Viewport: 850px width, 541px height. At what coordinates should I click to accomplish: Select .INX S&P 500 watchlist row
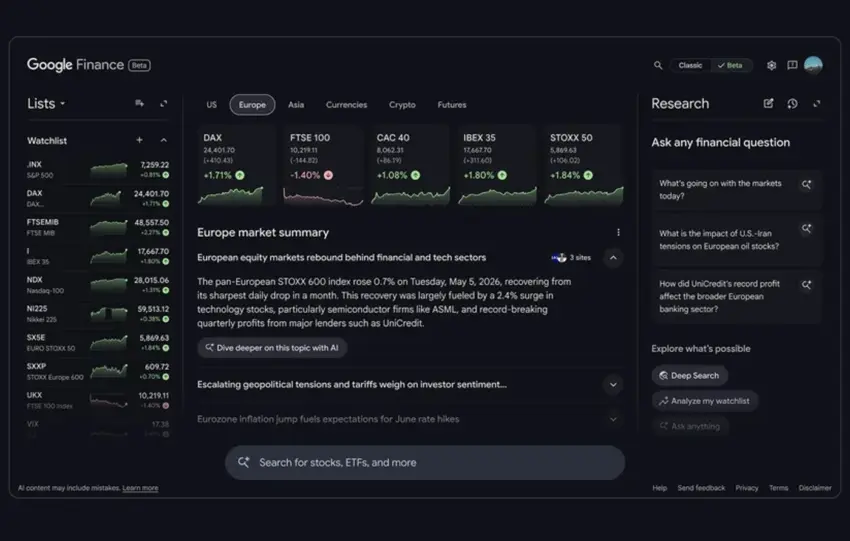98,170
